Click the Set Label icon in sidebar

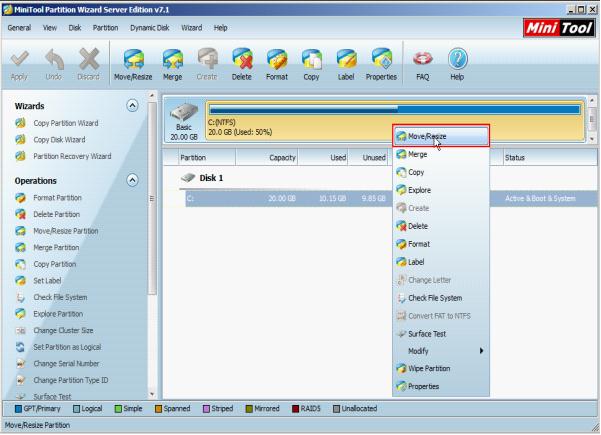[21, 281]
